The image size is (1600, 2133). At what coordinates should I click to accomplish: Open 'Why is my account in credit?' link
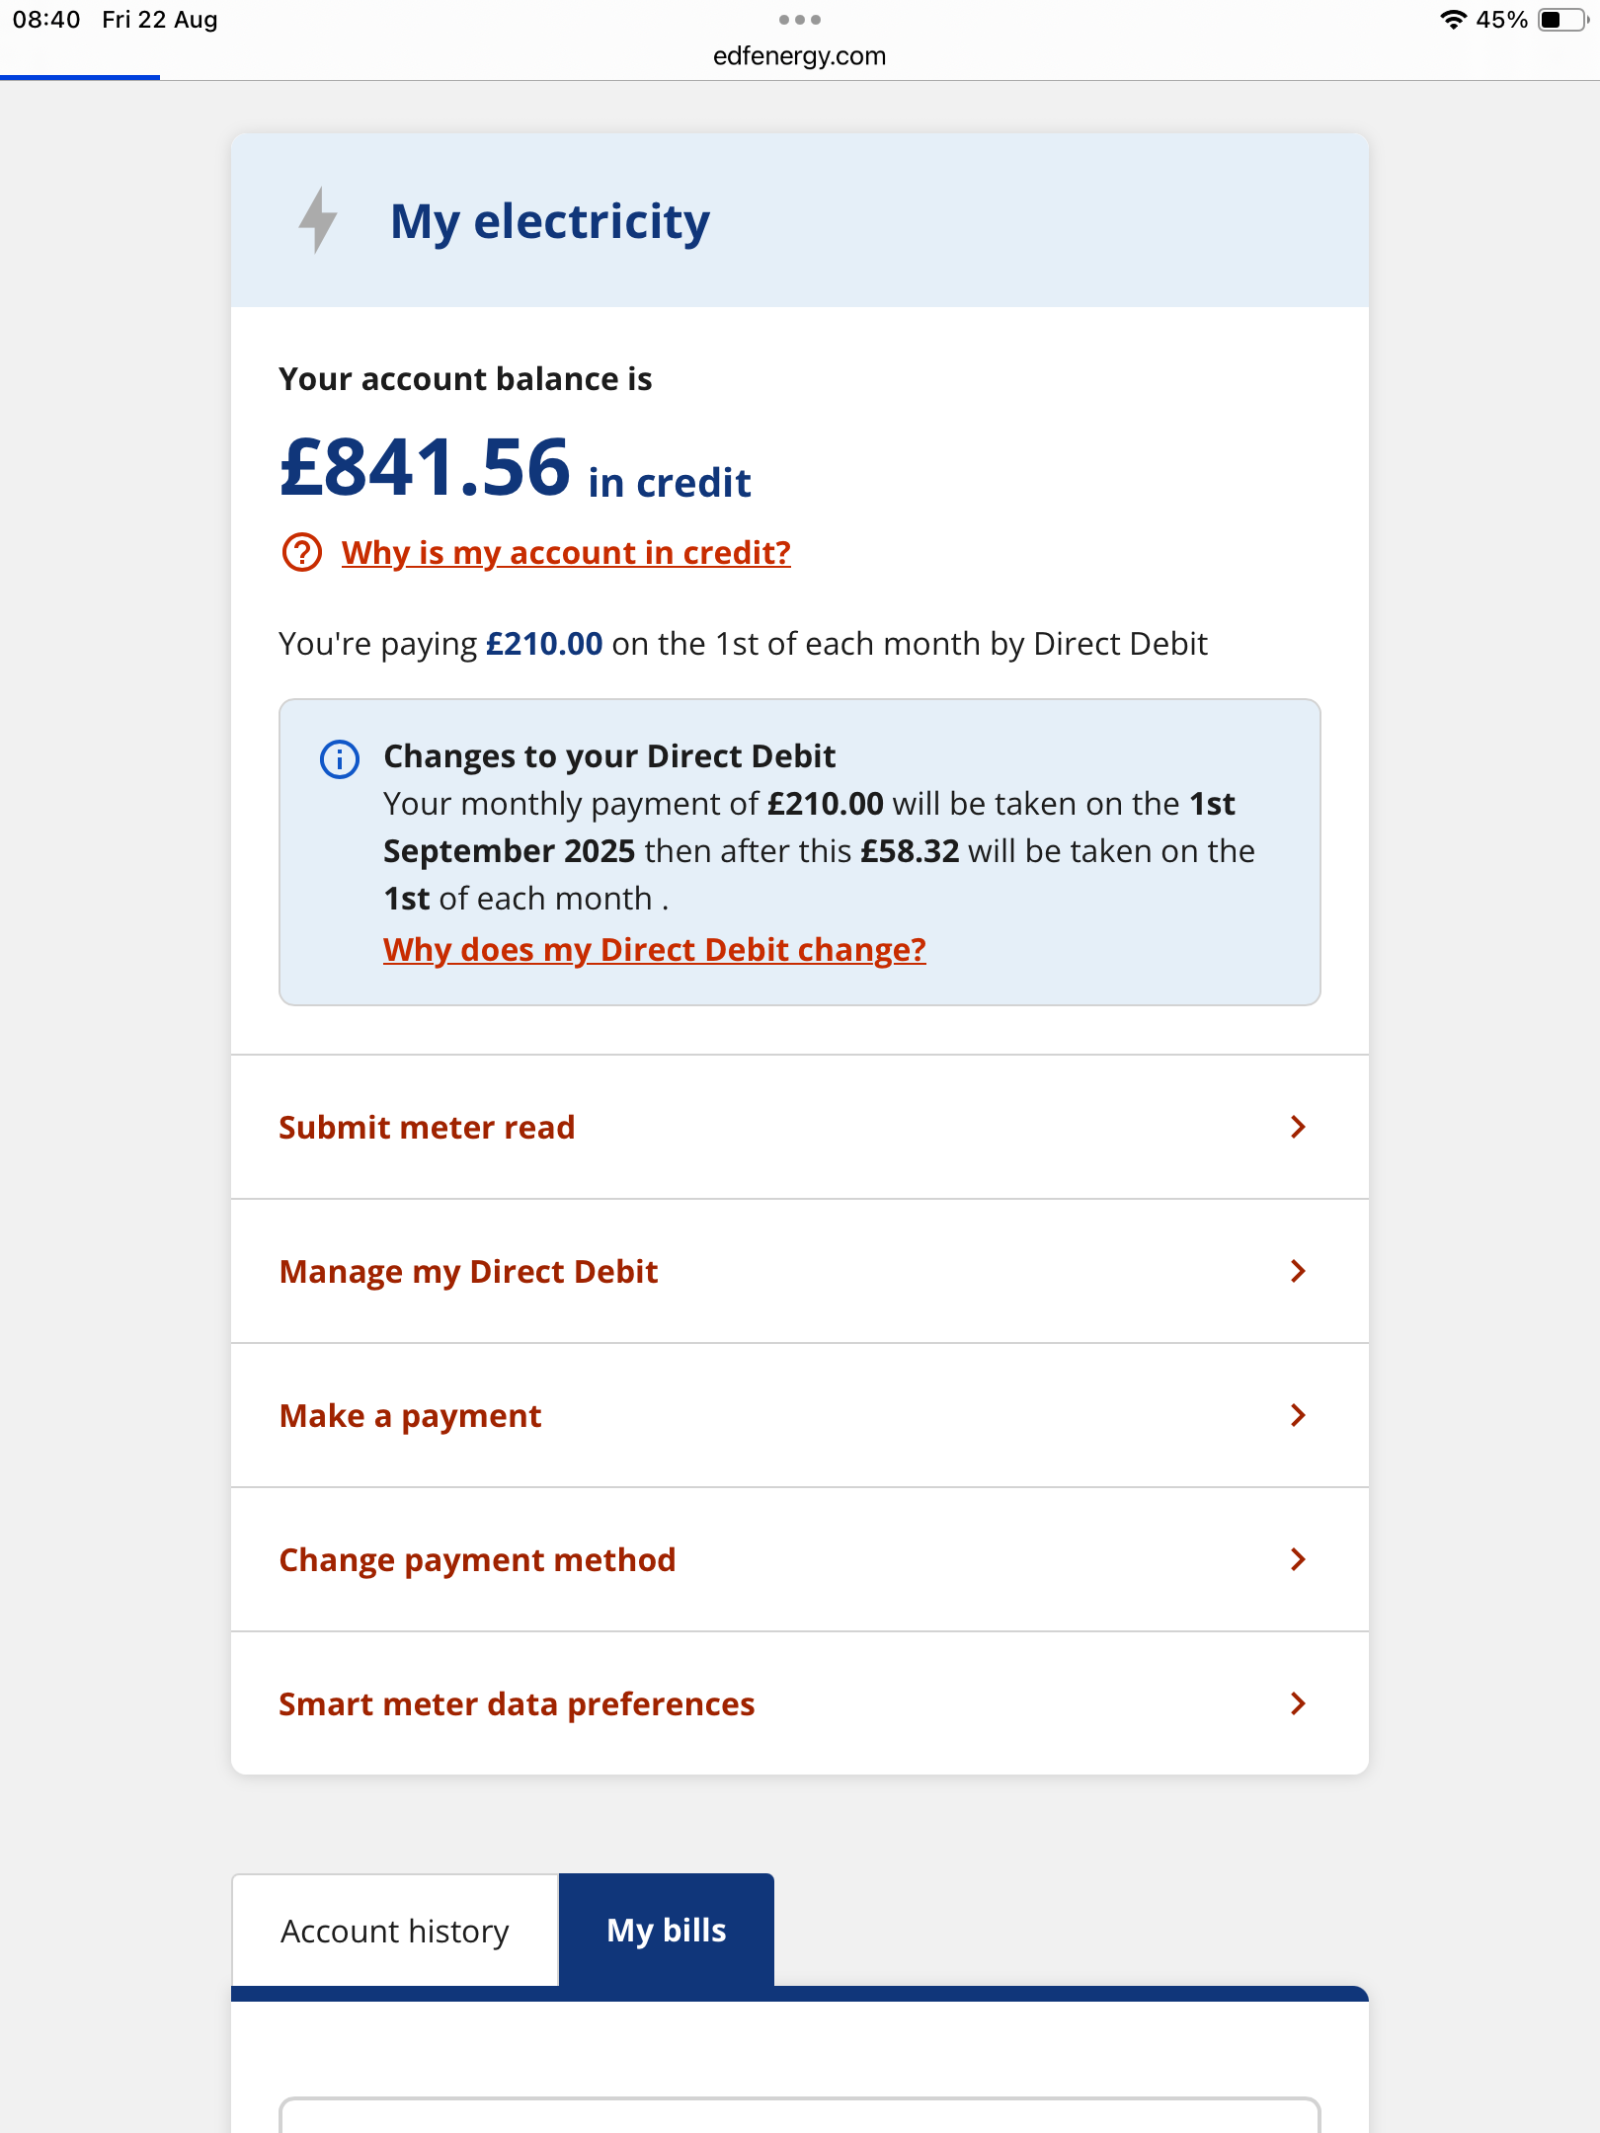(566, 552)
